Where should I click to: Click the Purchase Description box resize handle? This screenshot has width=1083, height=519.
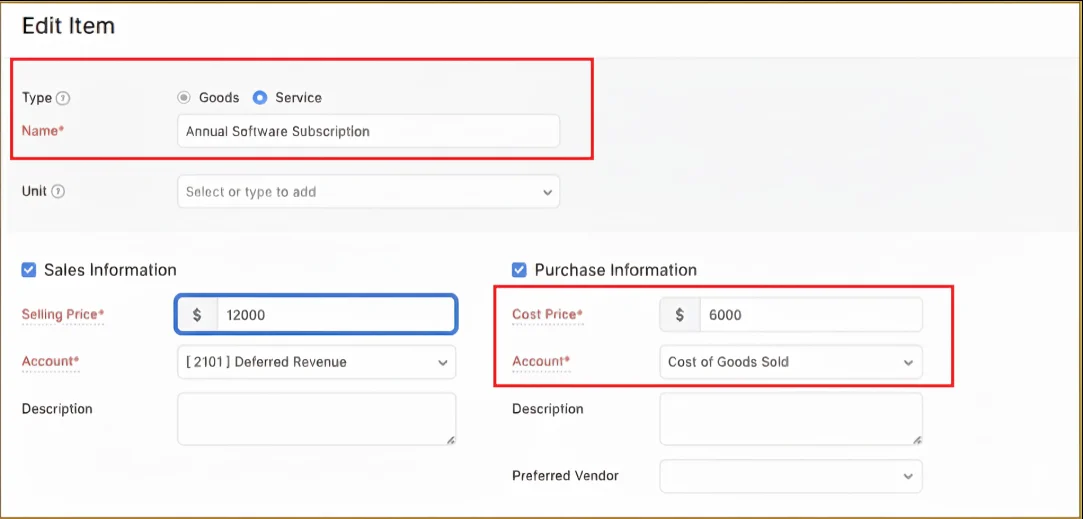coord(916,439)
